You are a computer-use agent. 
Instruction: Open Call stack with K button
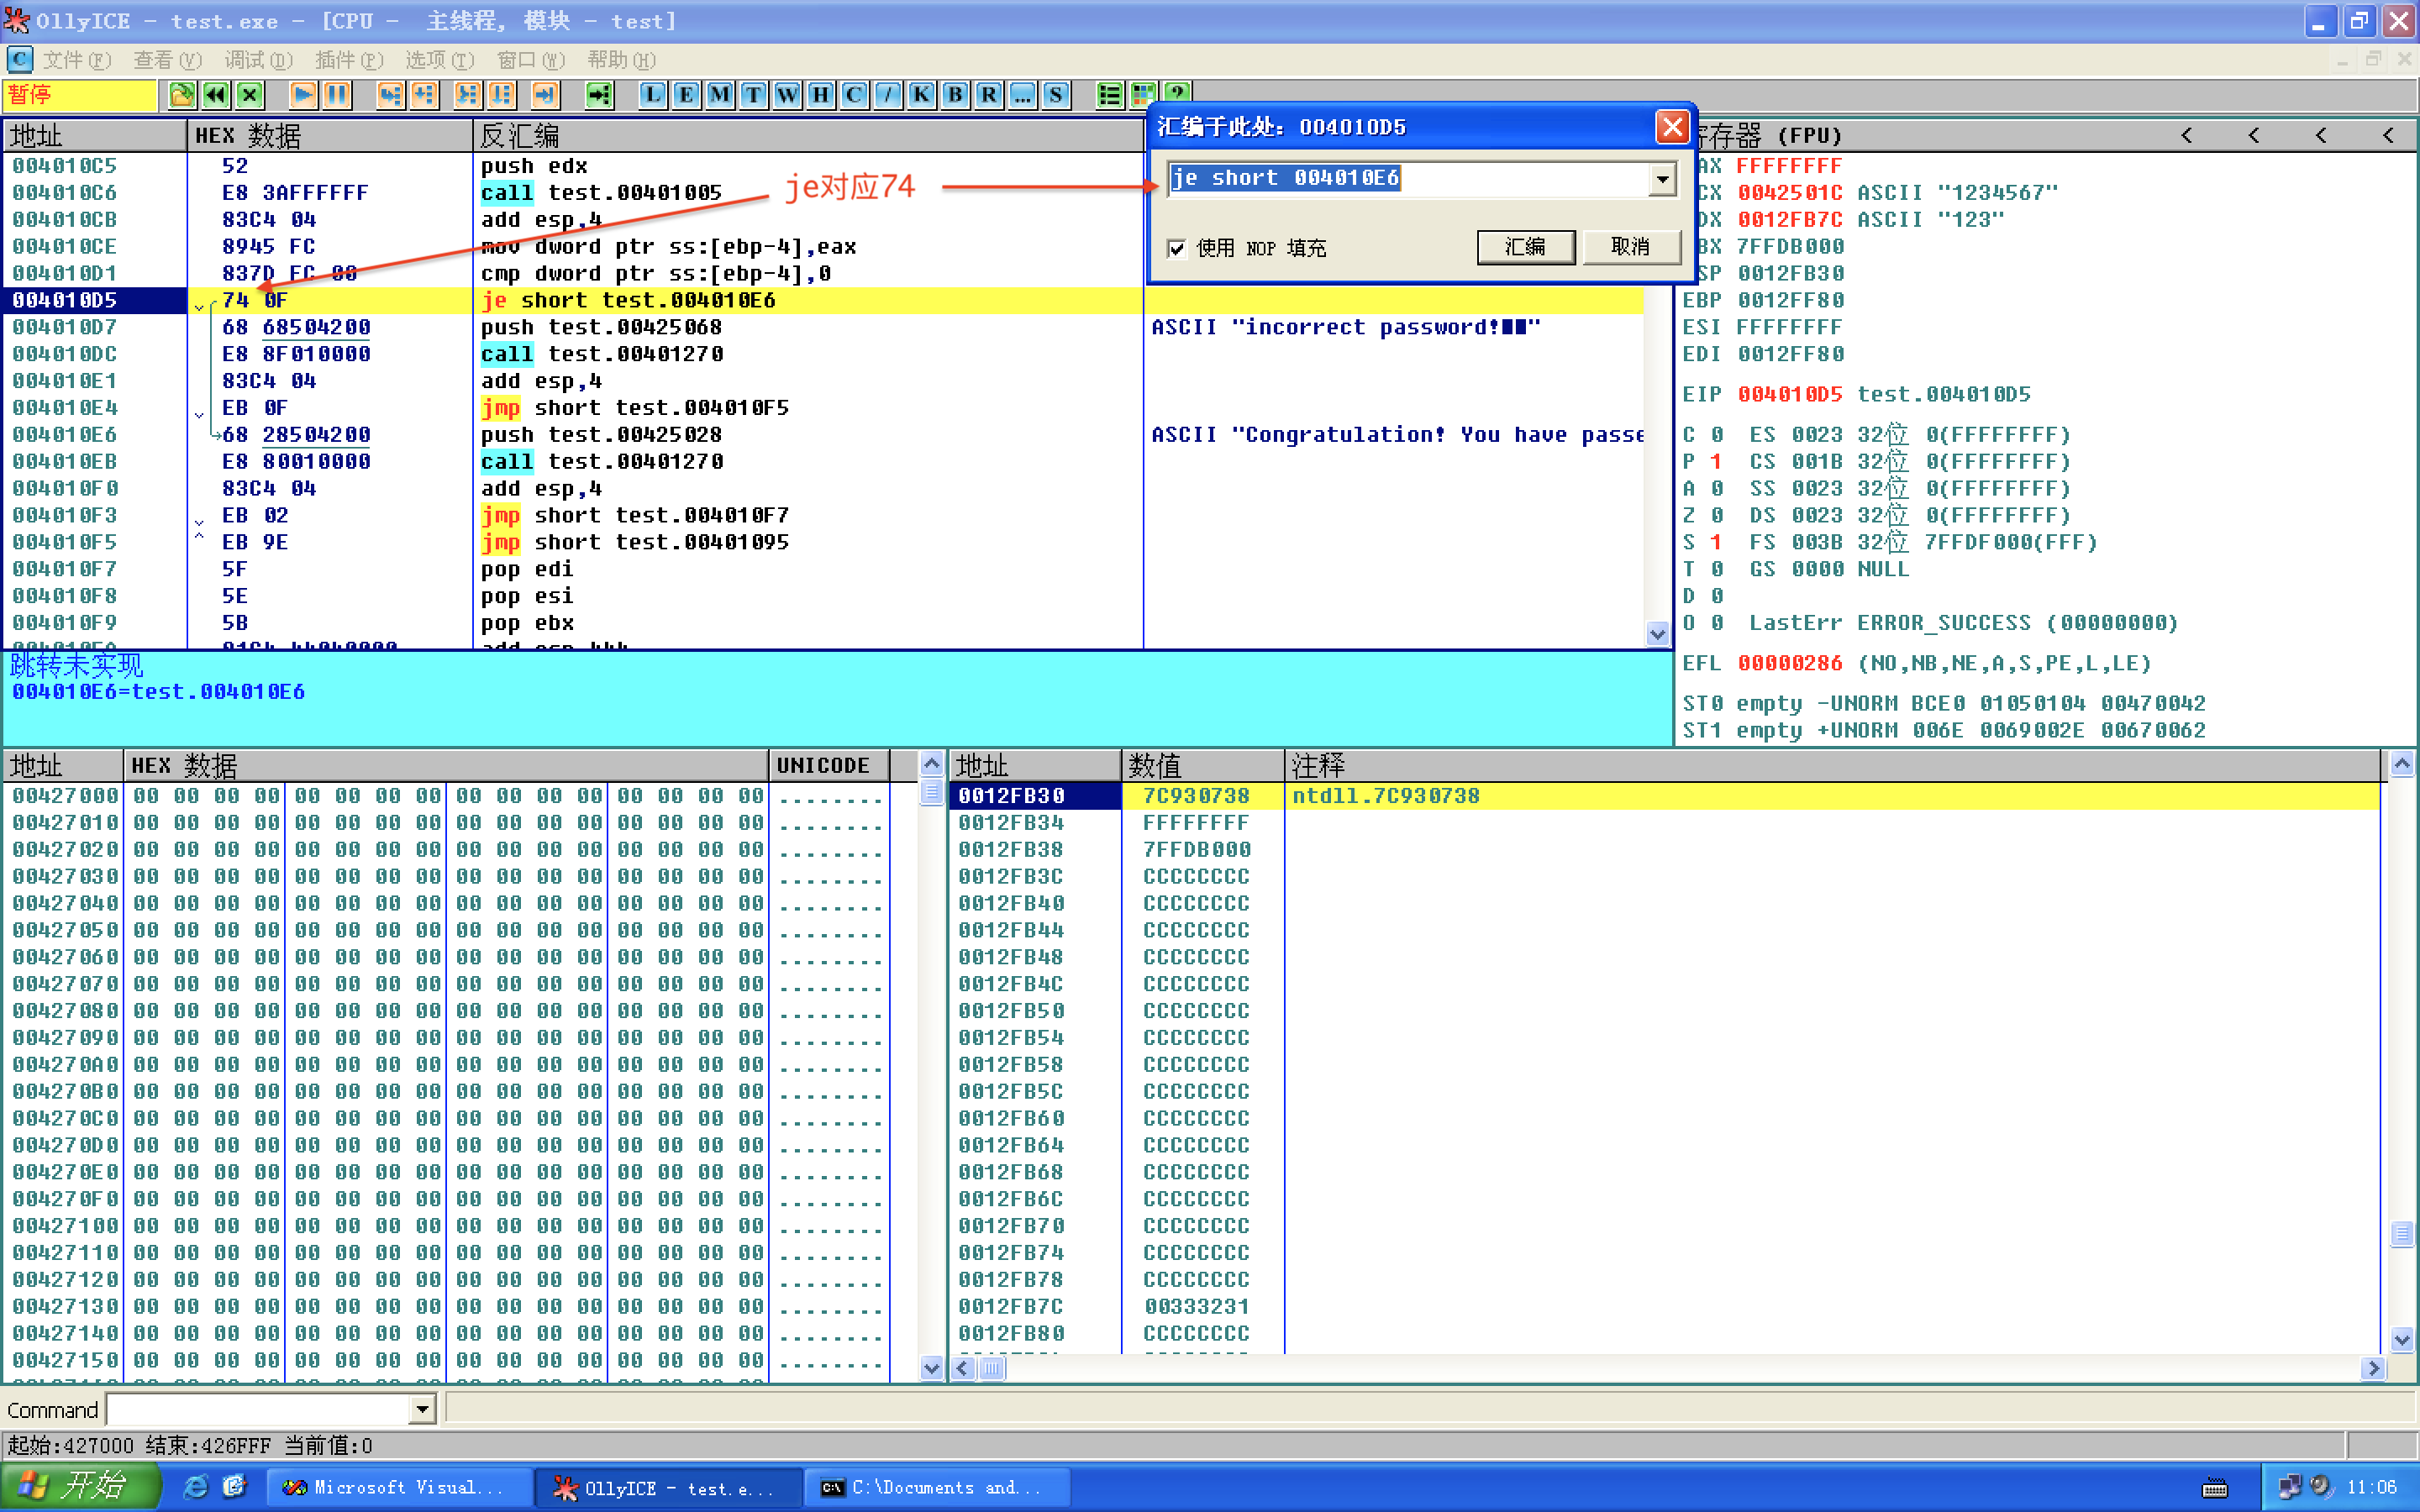pyautogui.click(x=921, y=95)
